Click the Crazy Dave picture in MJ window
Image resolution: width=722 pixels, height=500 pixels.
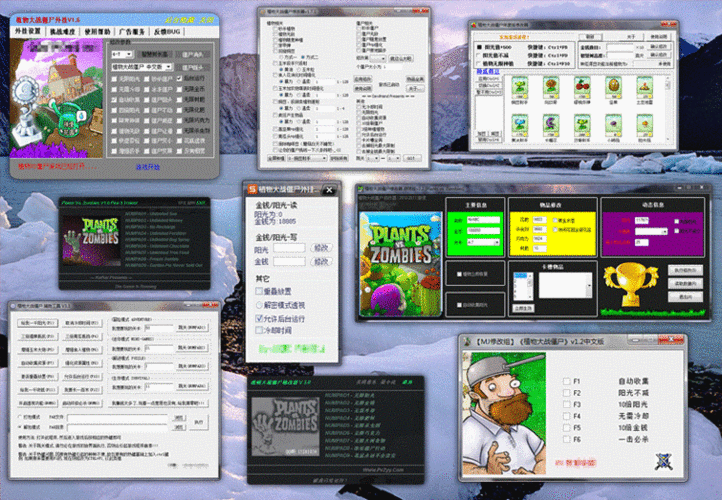[504, 413]
